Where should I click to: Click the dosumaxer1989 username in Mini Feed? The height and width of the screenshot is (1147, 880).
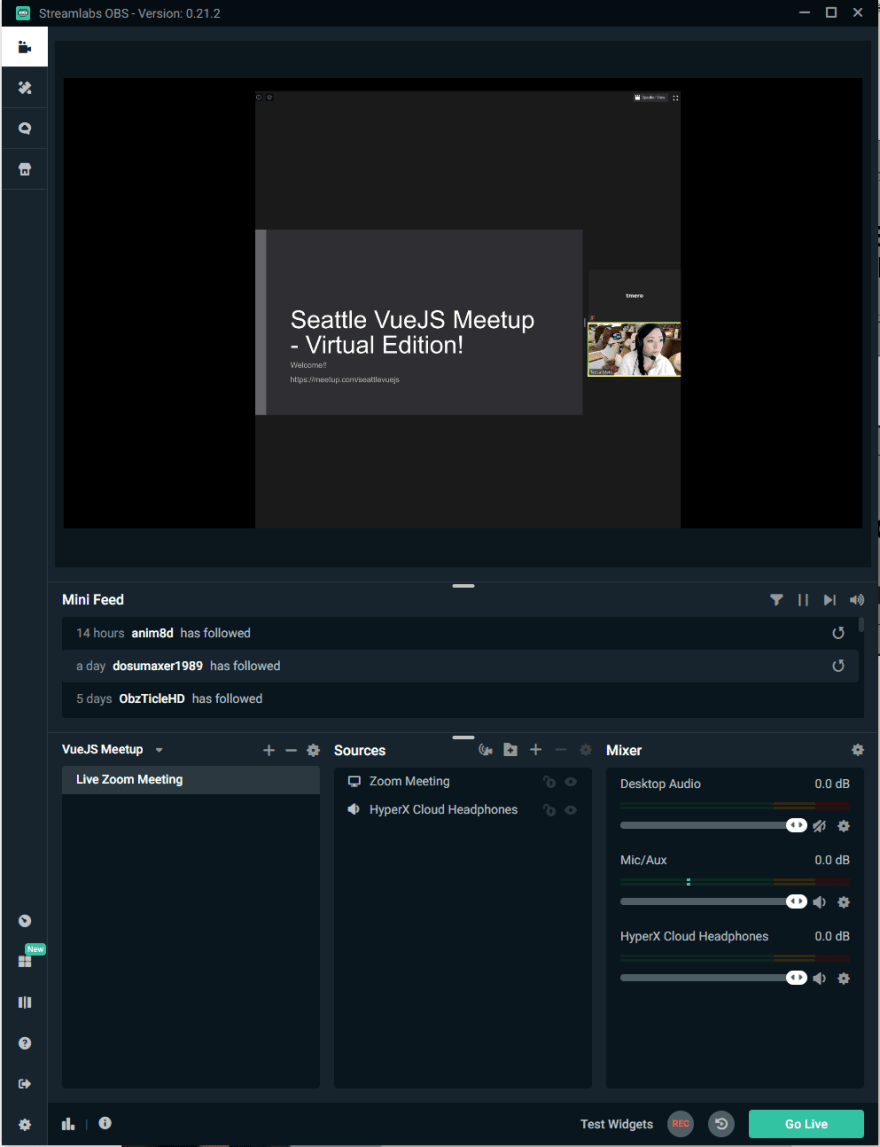tap(157, 666)
